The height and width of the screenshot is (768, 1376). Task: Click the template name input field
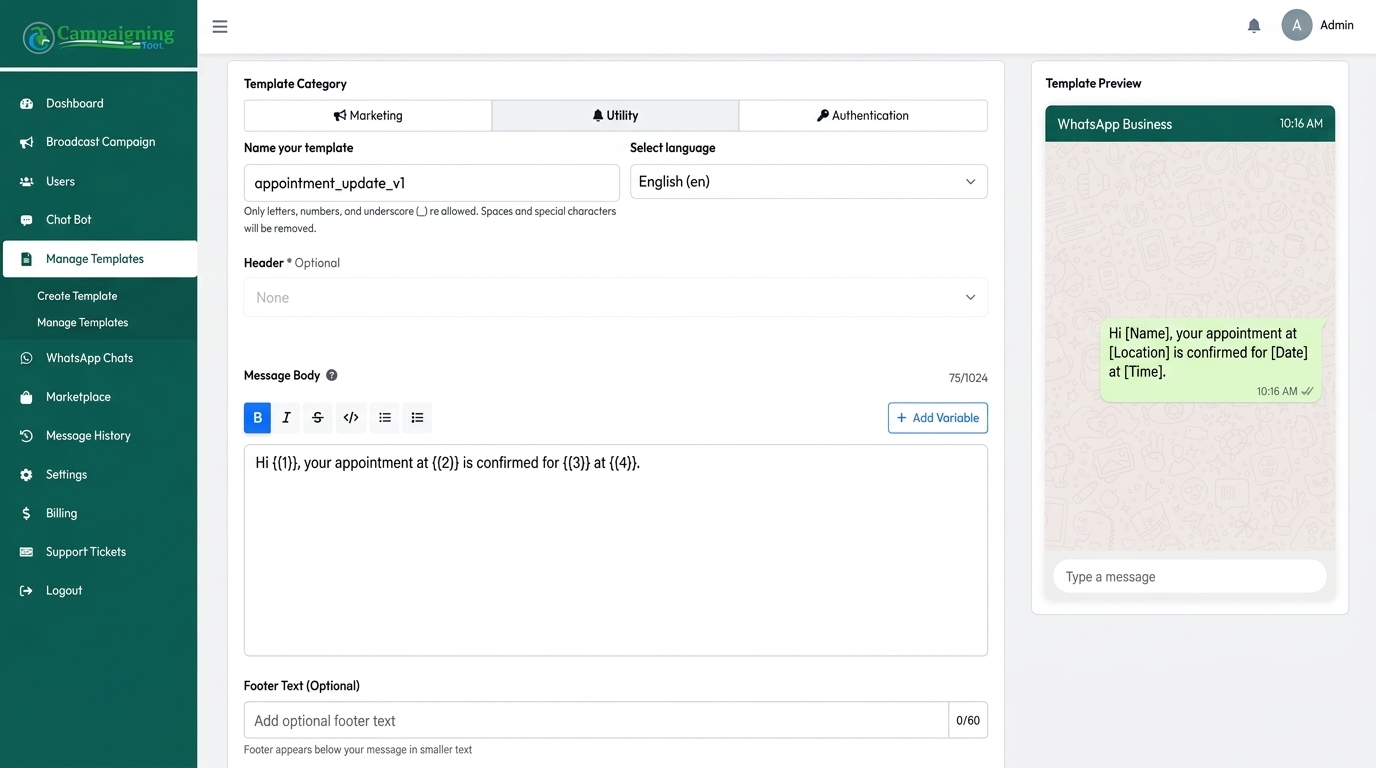point(431,183)
